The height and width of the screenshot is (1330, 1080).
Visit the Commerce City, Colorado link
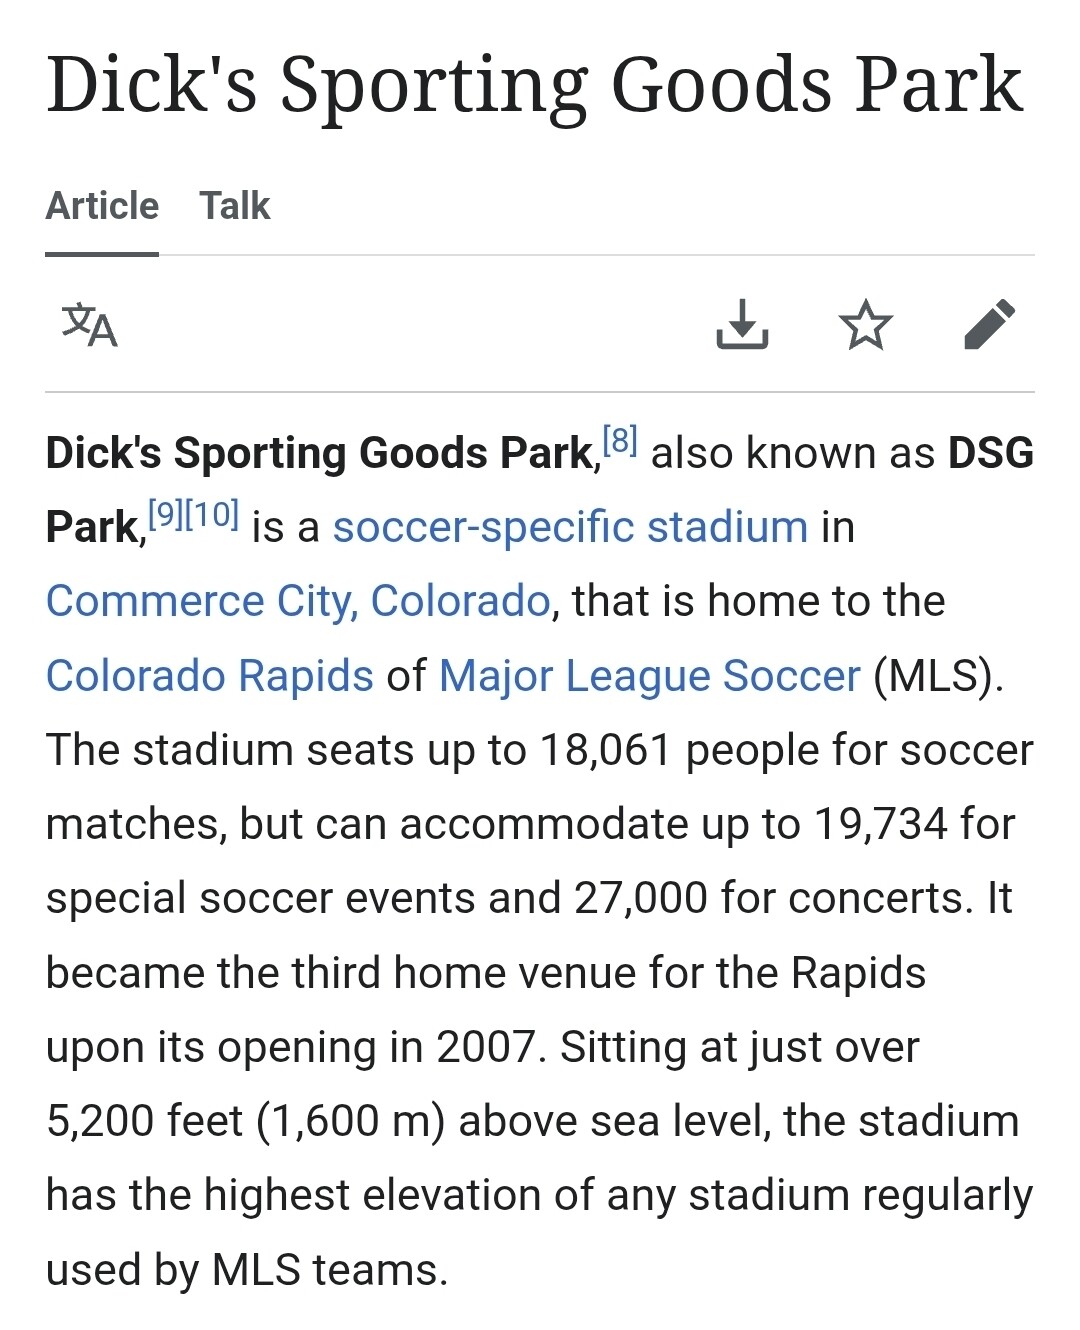pyautogui.click(x=298, y=601)
